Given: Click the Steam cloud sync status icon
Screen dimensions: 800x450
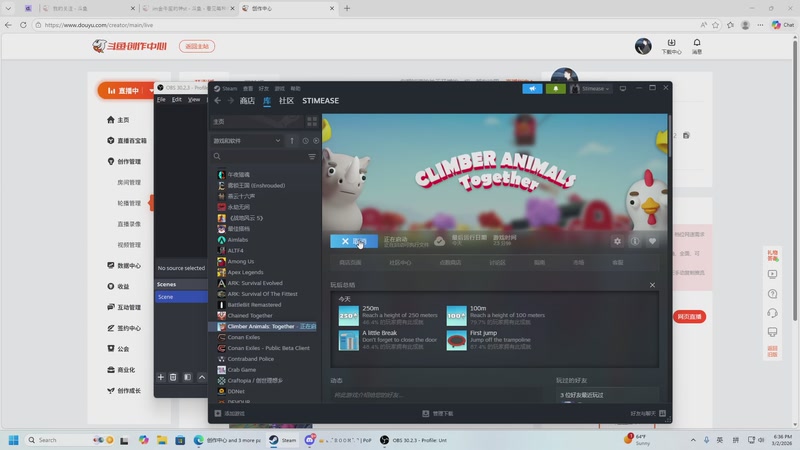Looking at the screenshot, I should 439,241.
